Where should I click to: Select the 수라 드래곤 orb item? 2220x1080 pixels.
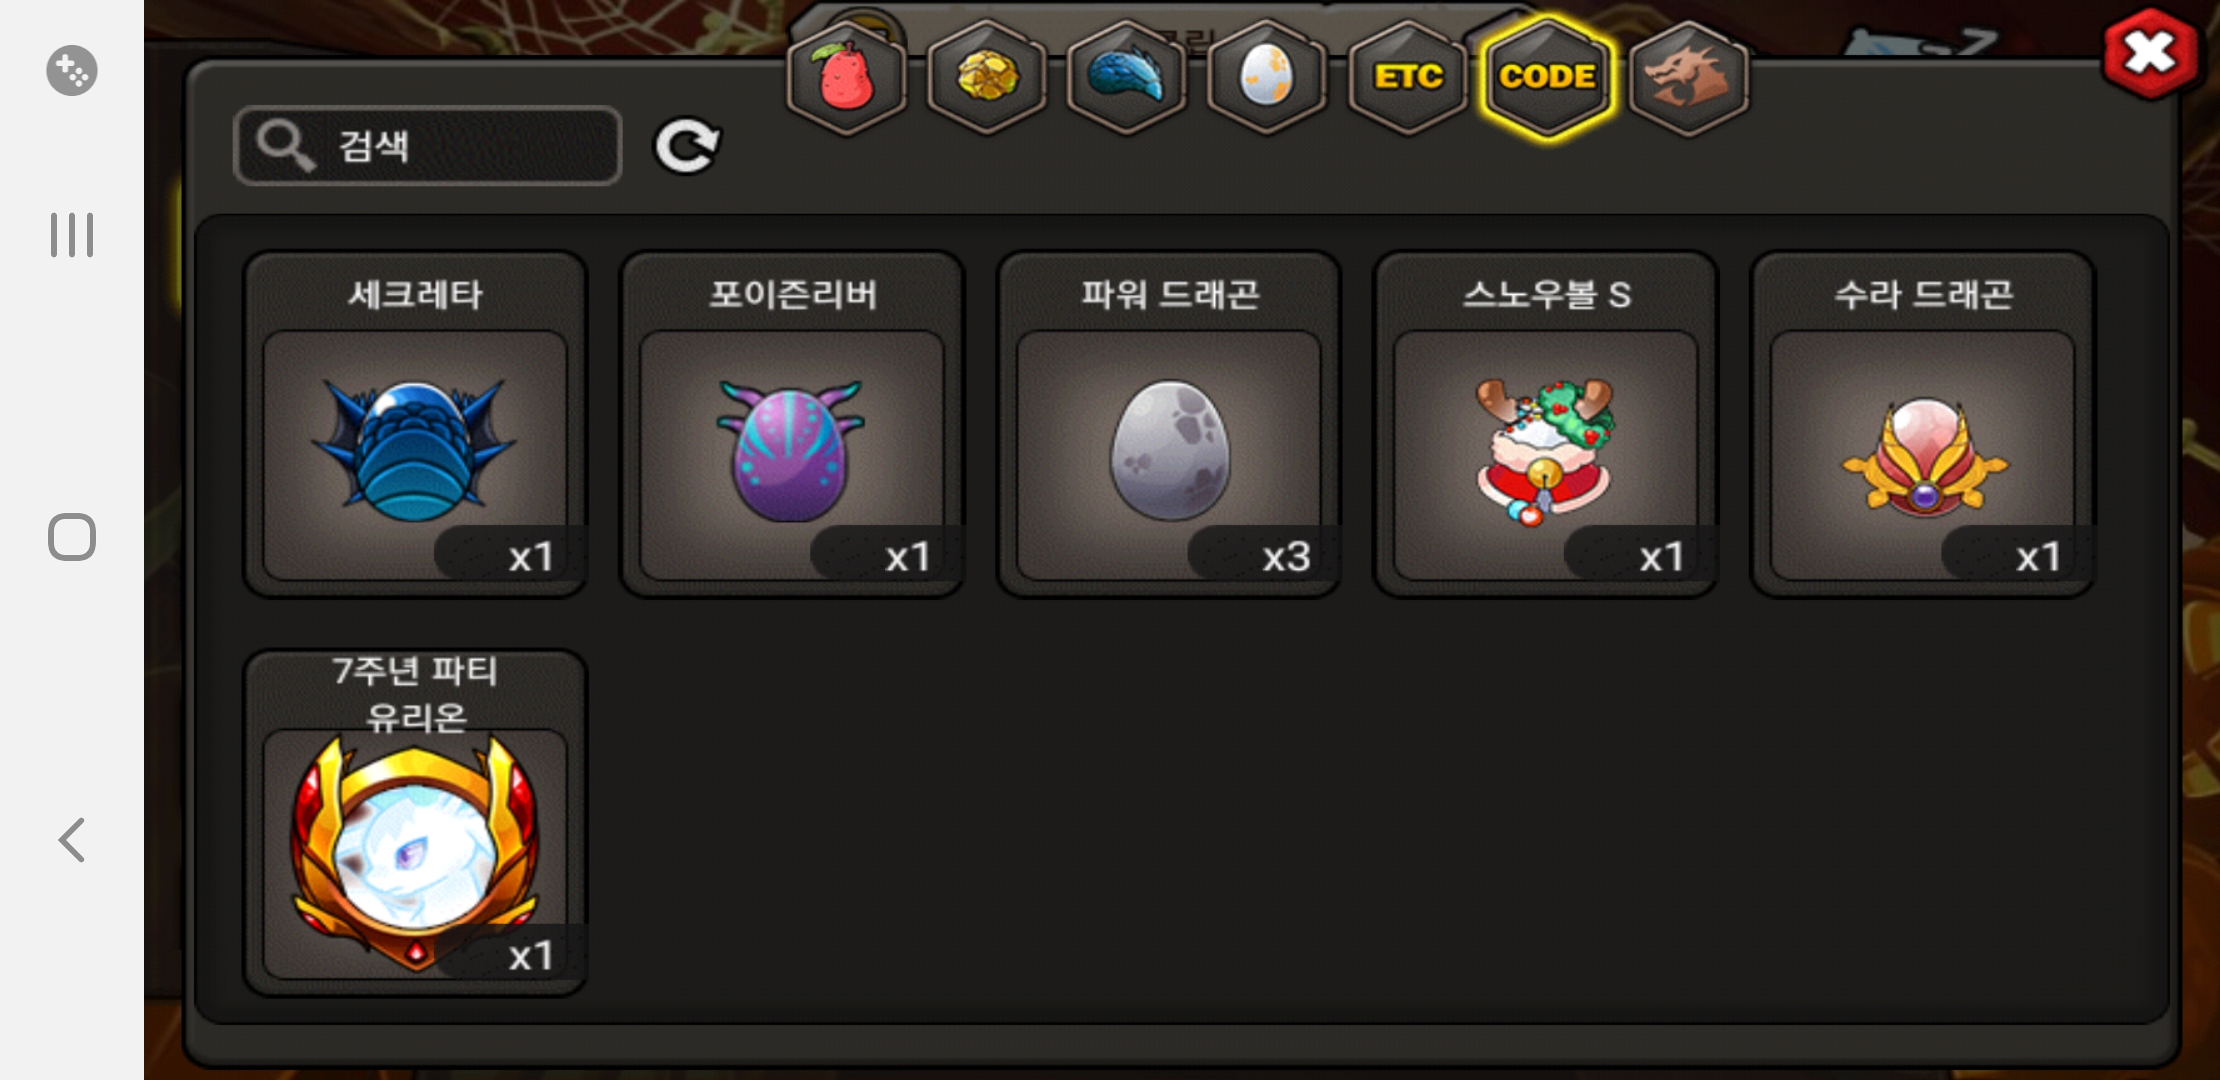click(1923, 424)
